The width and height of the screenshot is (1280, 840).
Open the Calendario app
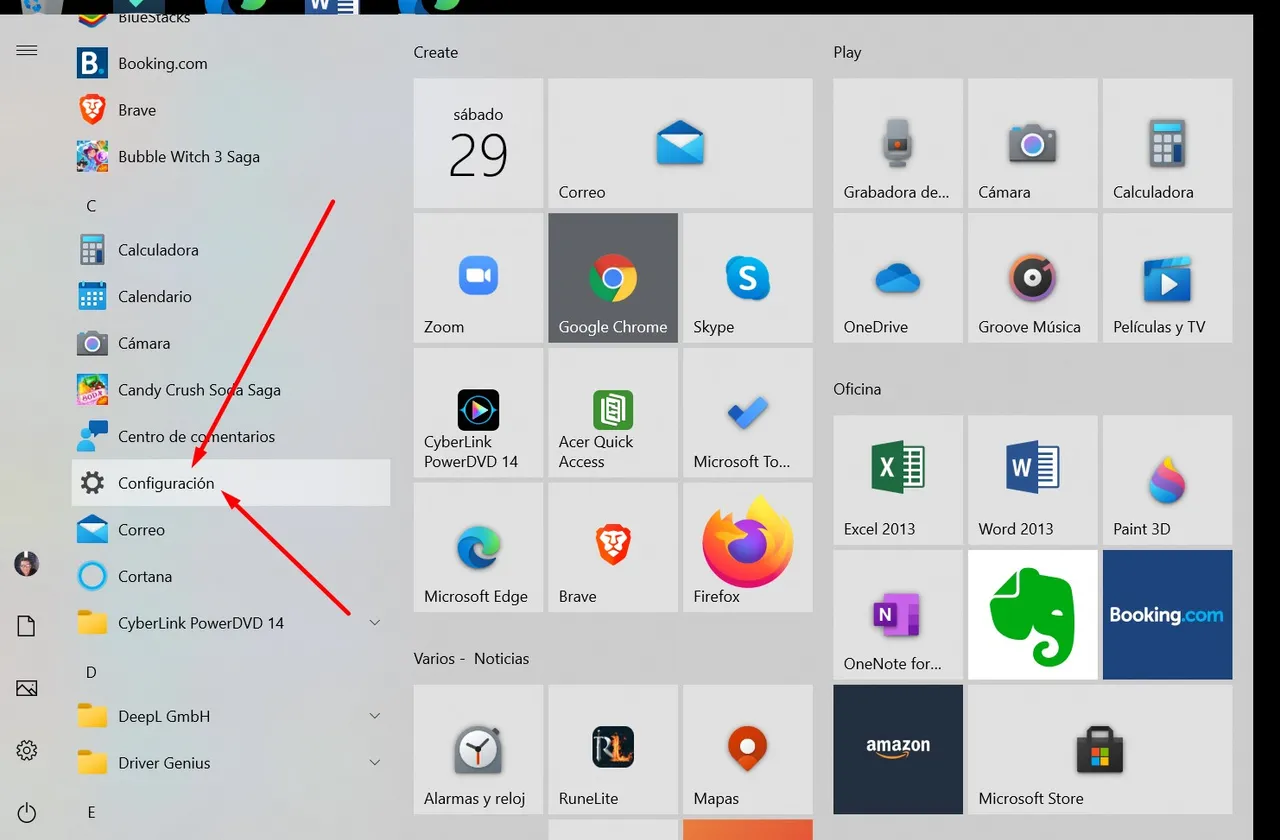pos(231,297)
